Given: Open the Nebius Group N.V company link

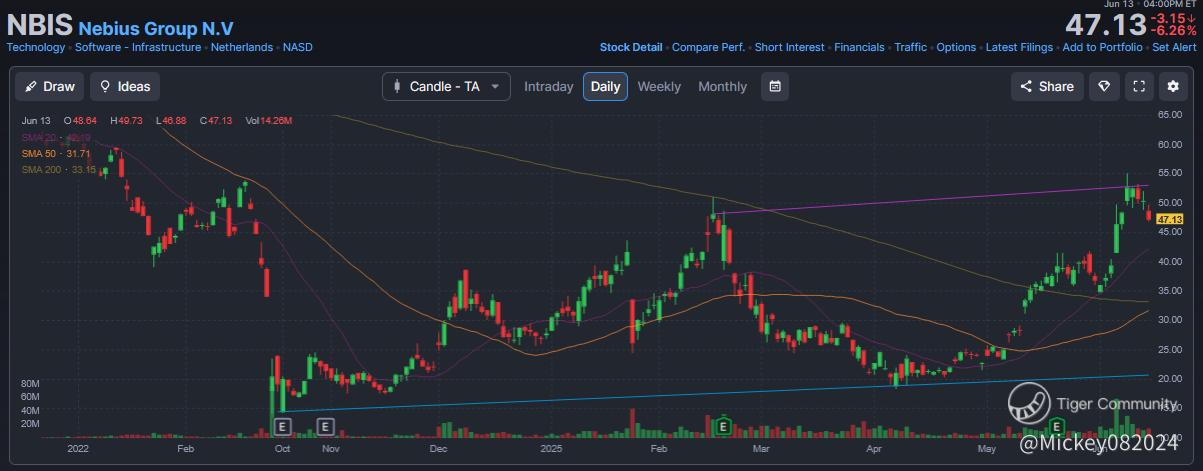Looking at the screenshot, I should [x=156, y=28].
